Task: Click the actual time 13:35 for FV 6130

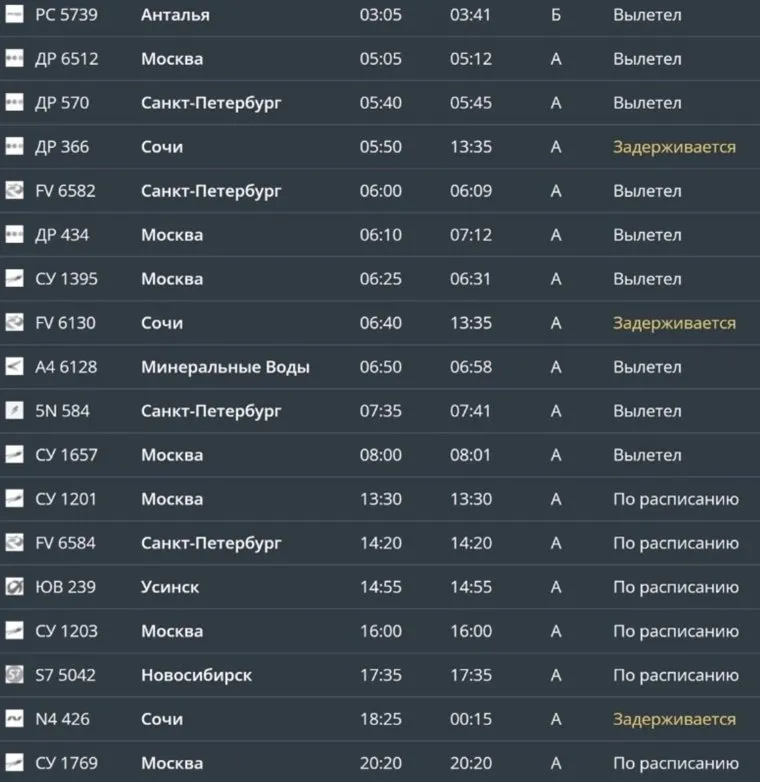Action: (x=471, y=323)
